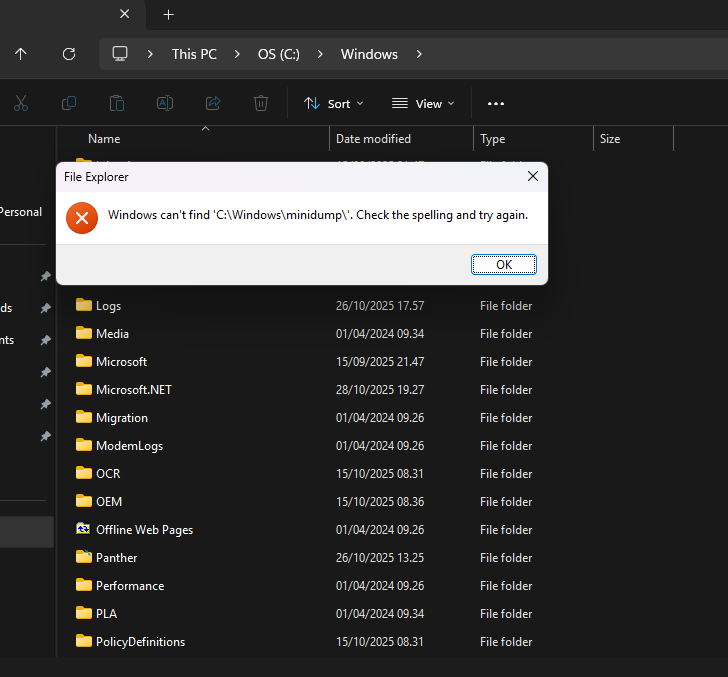Go up one folder with Up arrow
Image resolution: width=728 pixels, height=677 pixels.
(21, 54)
